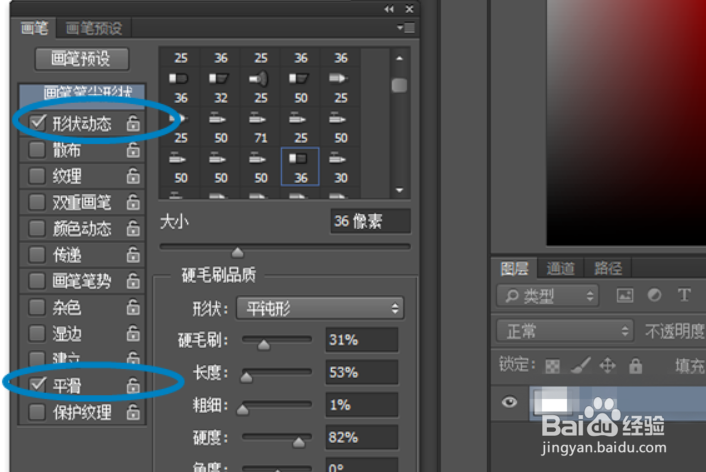
Task: Click the 硬度 82% field
Action: [x=362, y=437]
